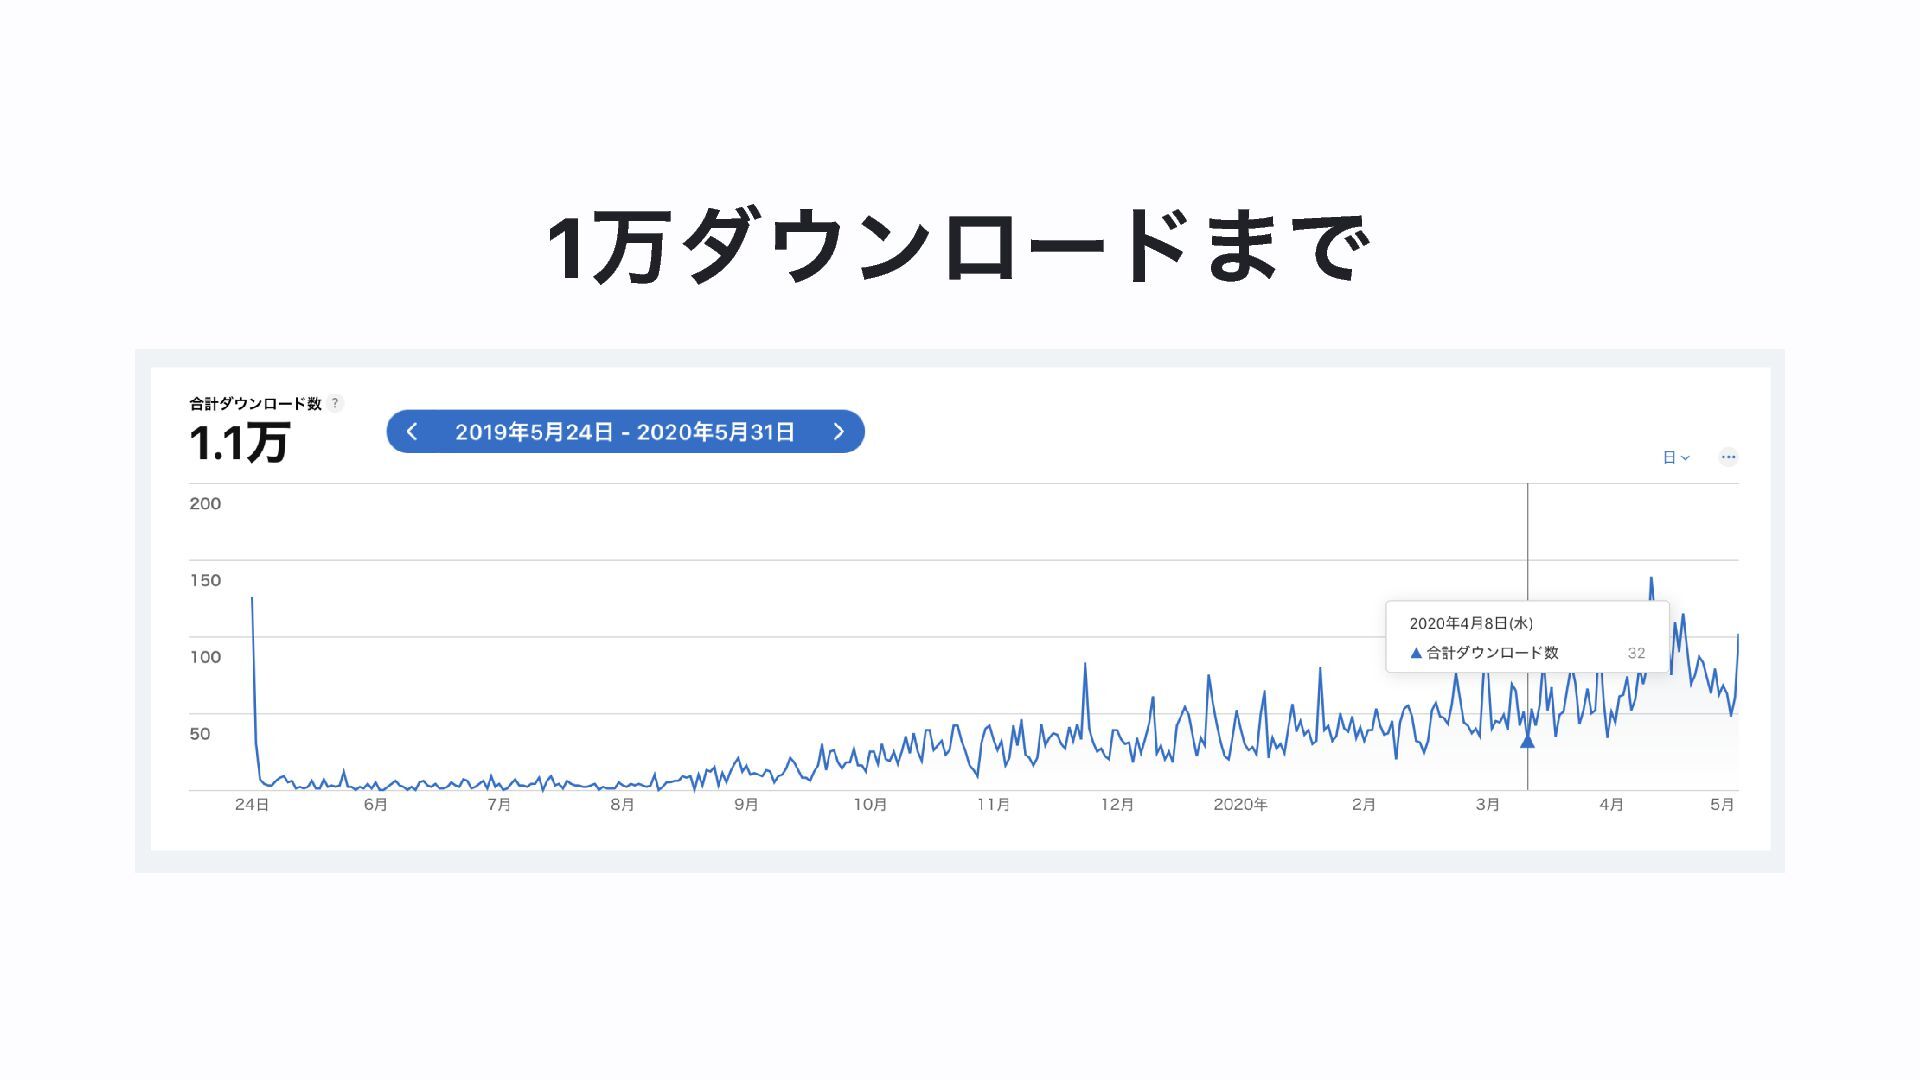Click the tooltip date 2020年4月8日(水)

tap(1471, 623)
